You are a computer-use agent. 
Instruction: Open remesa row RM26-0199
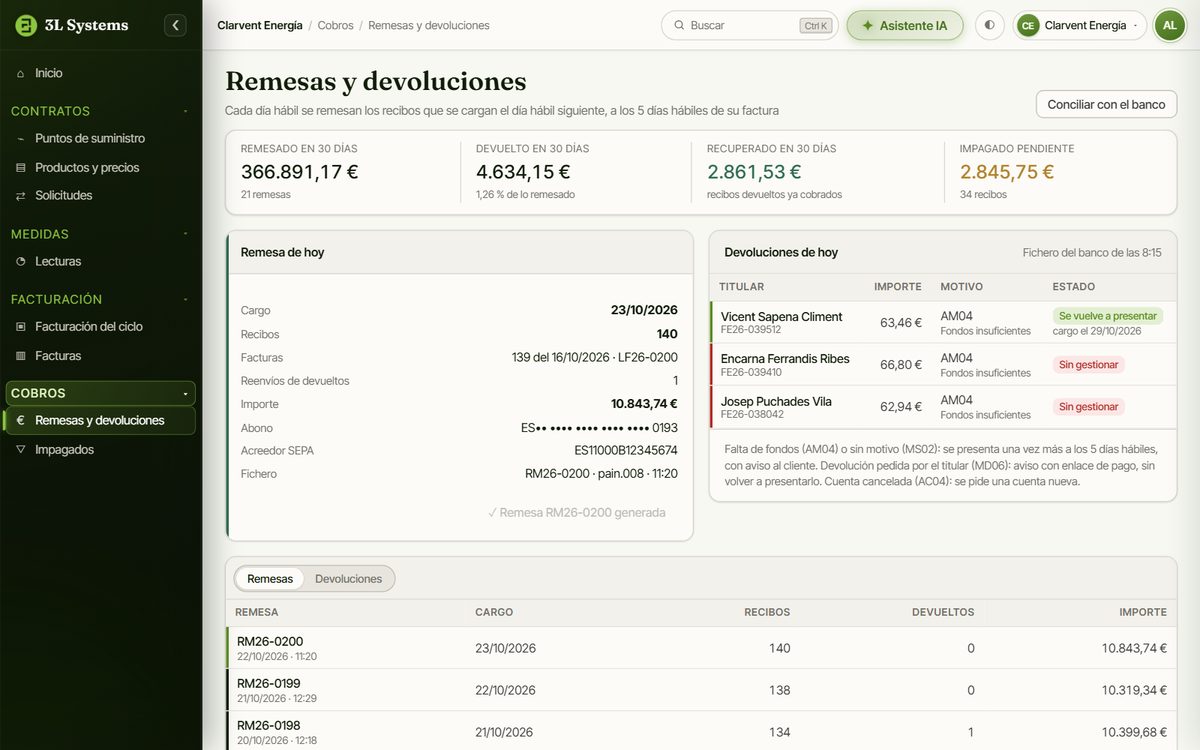point(701,690)
